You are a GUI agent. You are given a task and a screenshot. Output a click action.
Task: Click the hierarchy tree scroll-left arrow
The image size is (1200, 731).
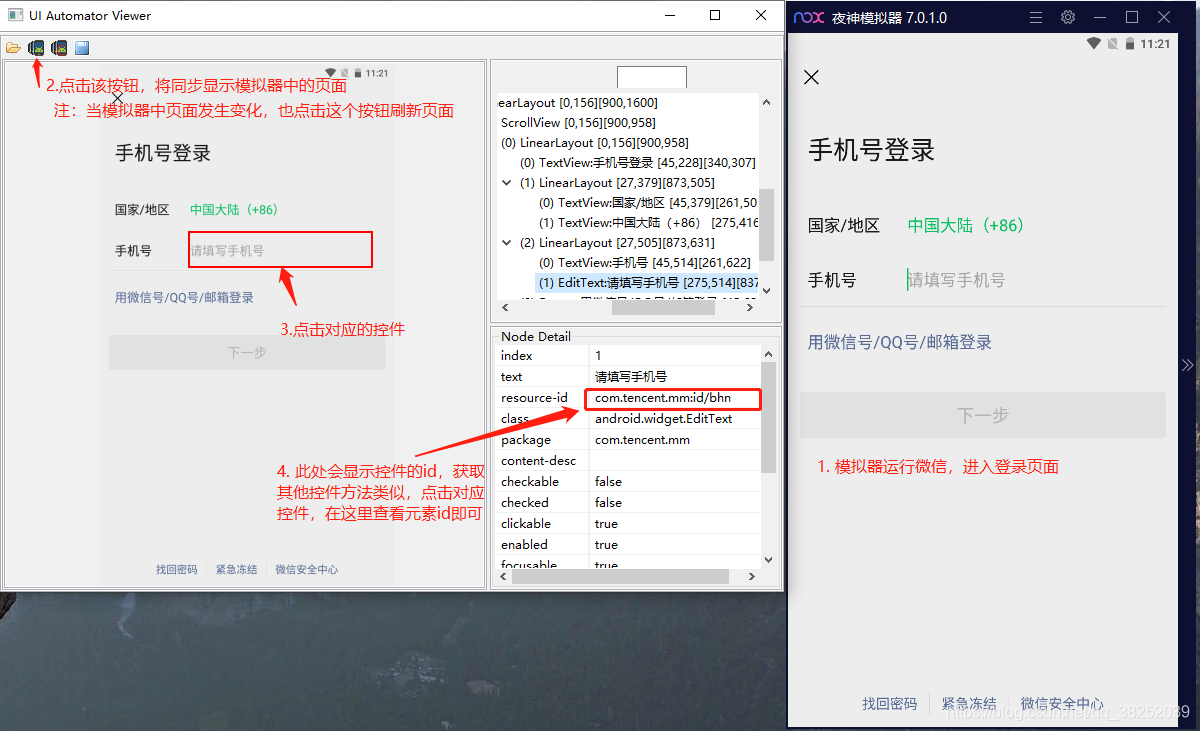click(x=503, y=306)
